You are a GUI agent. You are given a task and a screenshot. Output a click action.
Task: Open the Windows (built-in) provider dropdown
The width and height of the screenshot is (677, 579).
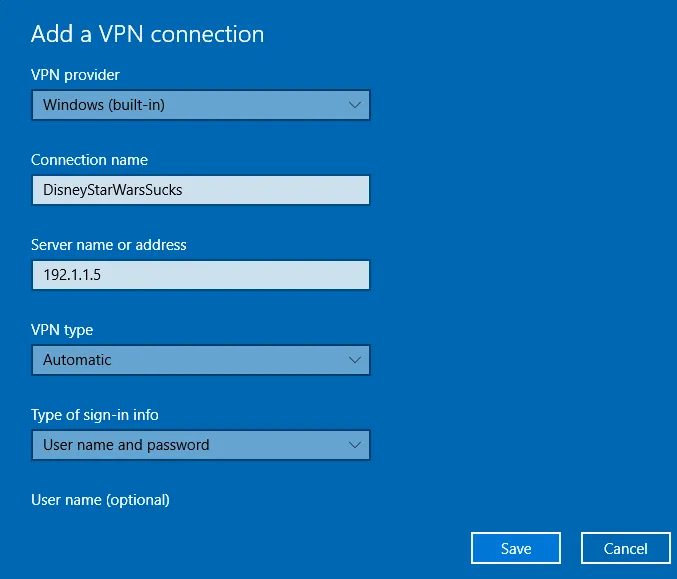(200, 105)
